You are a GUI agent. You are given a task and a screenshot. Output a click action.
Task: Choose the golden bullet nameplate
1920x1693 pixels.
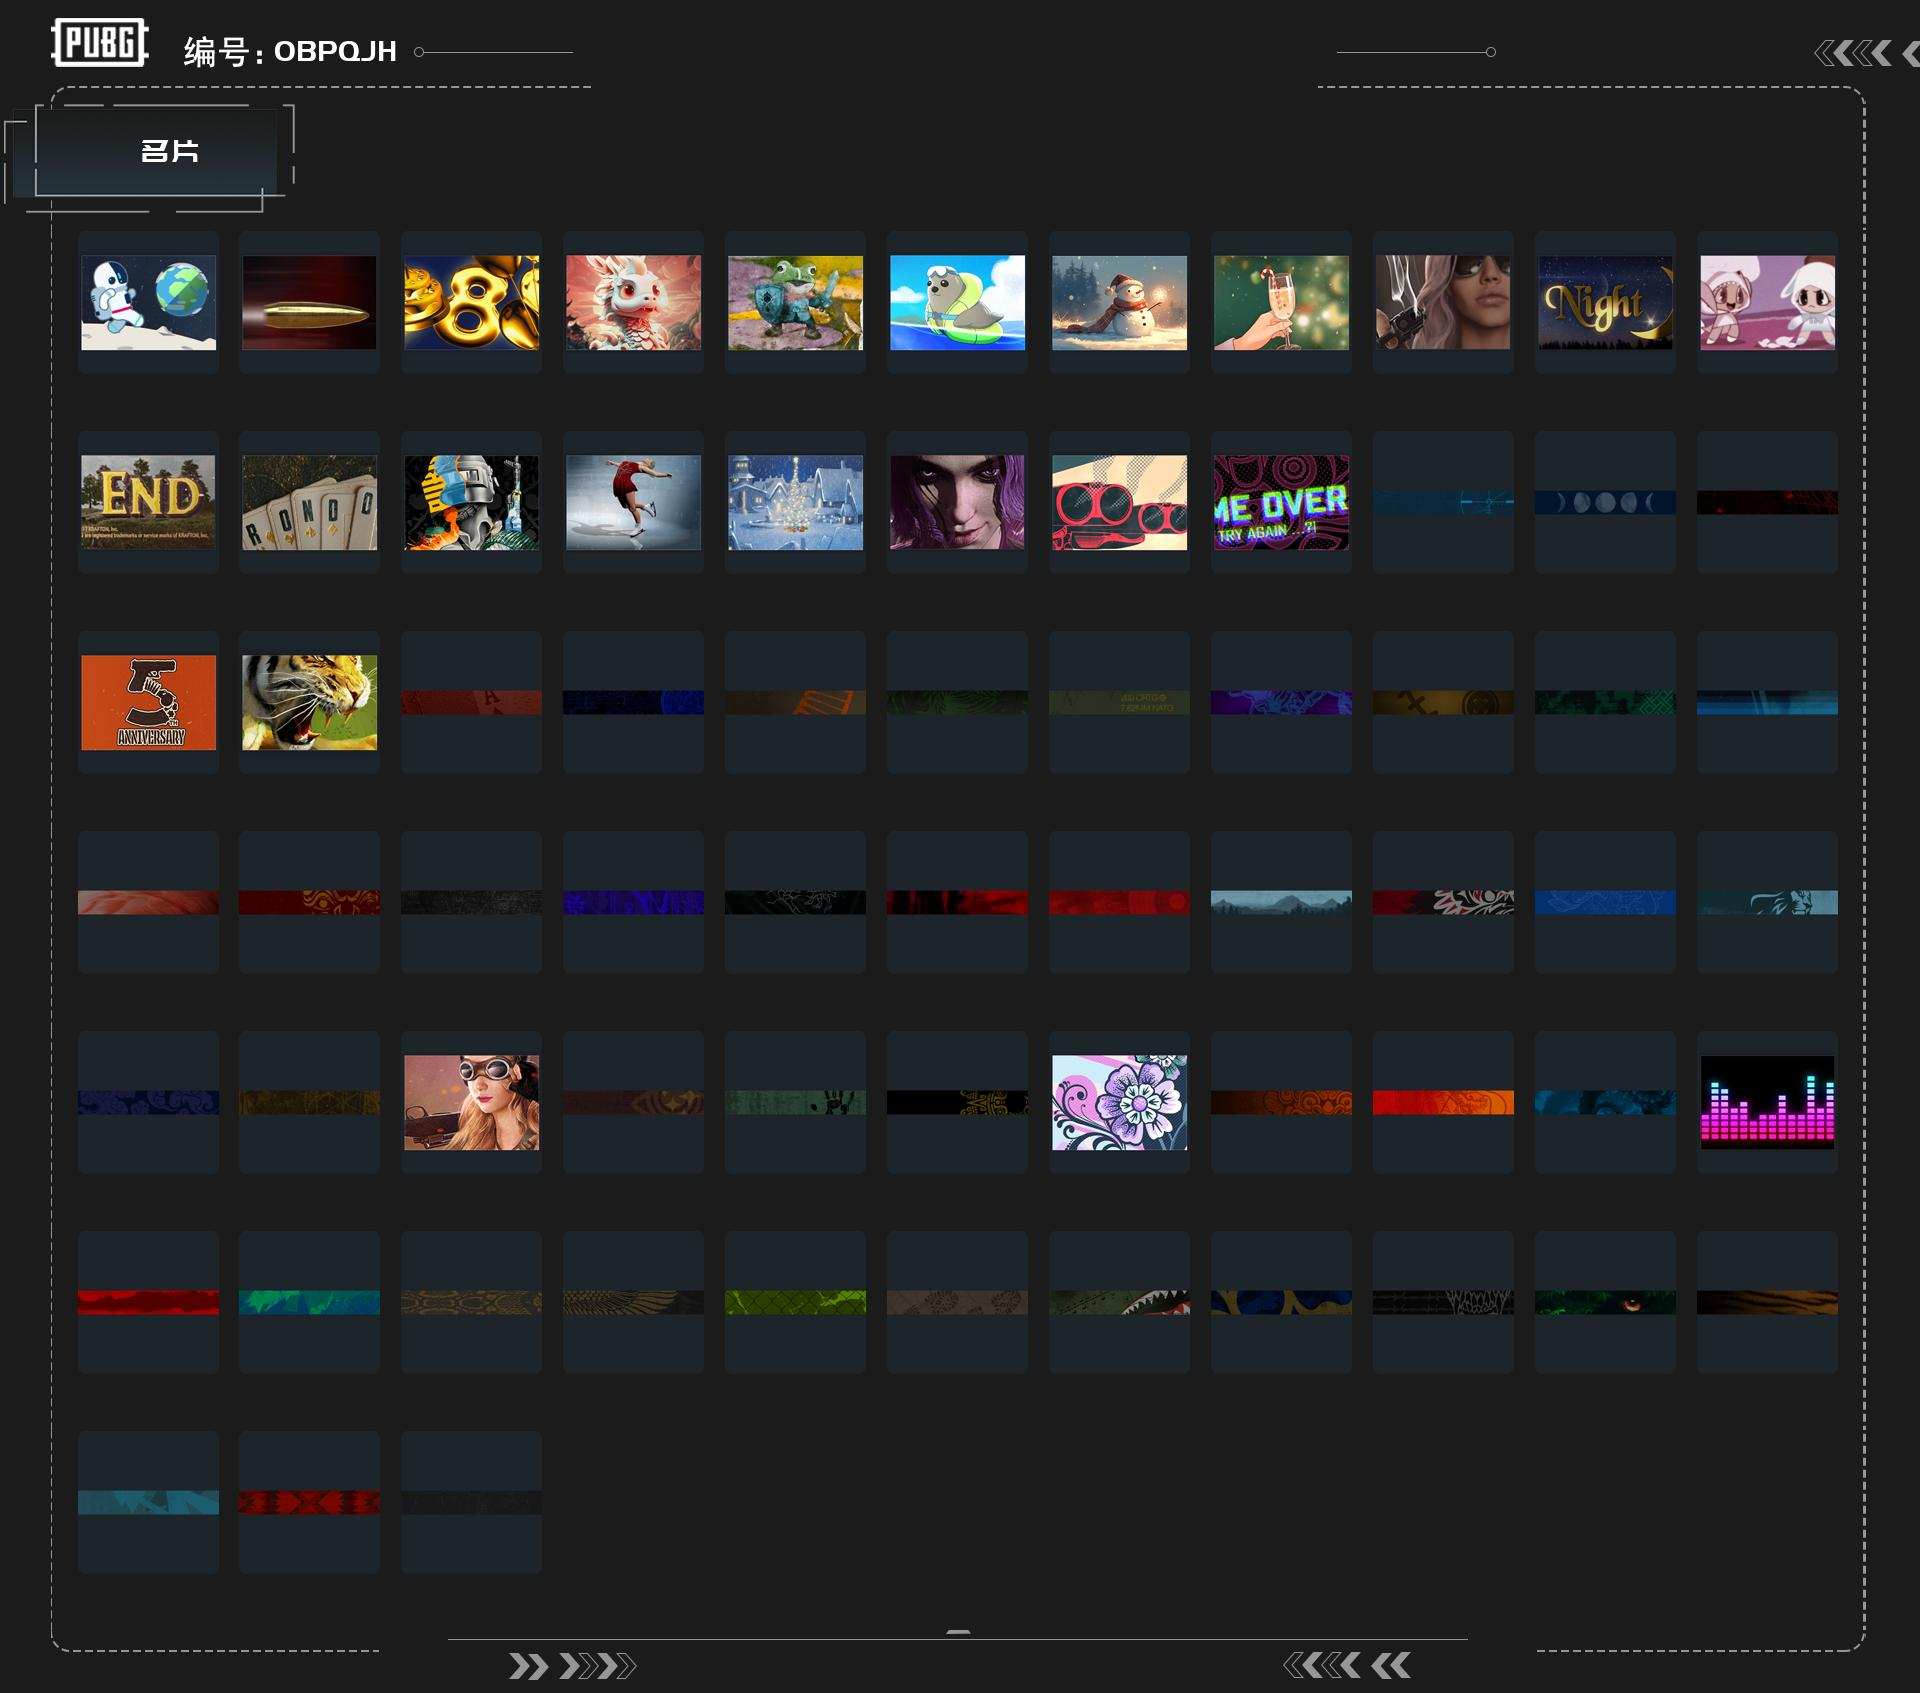click(x=309, y=302)
